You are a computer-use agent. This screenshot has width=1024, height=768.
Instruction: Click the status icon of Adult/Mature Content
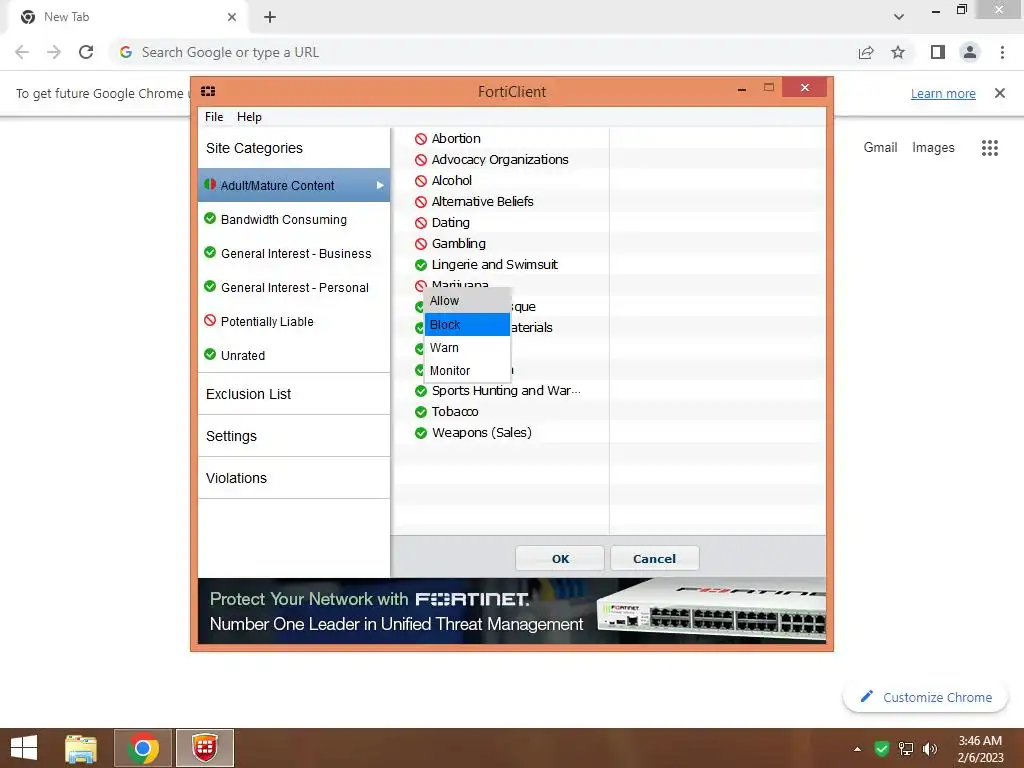[210, 185]
